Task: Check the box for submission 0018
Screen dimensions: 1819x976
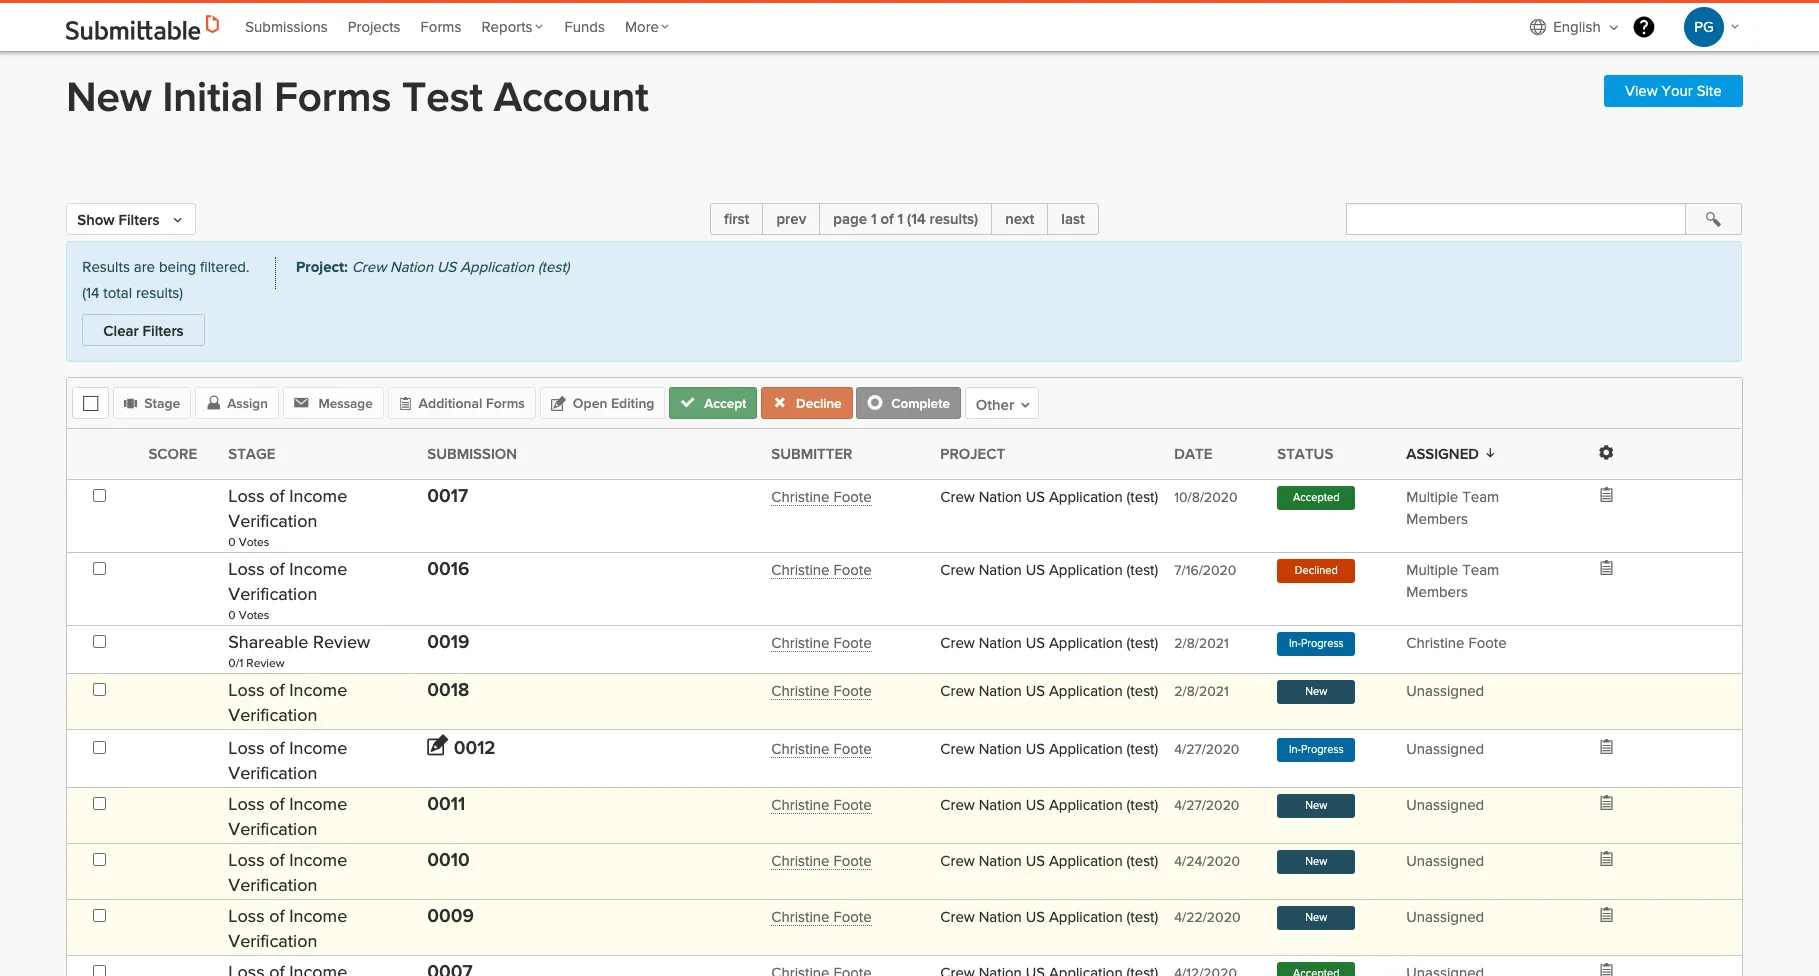Action: [99, 690]
